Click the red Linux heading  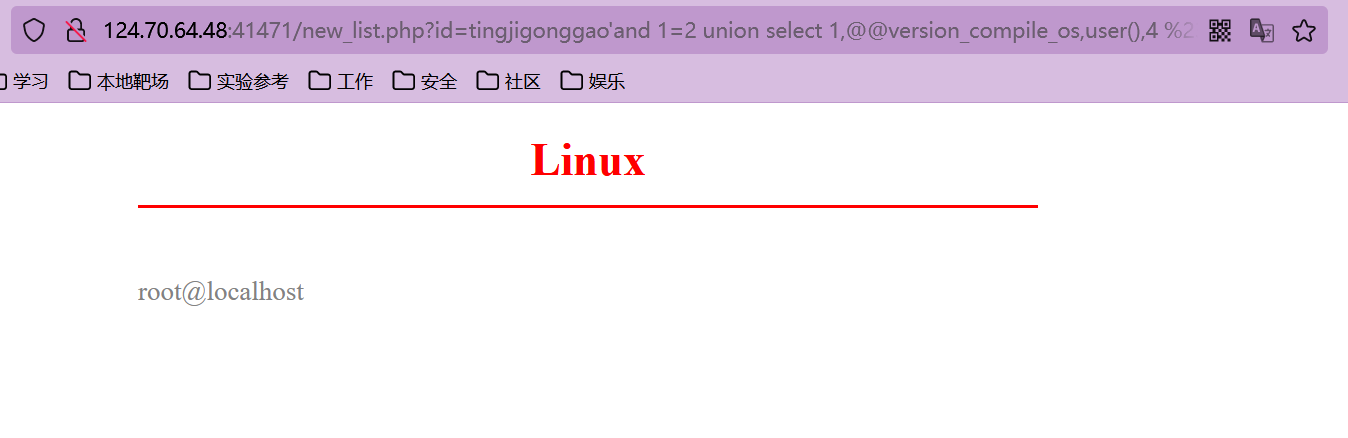pos(588,160)
